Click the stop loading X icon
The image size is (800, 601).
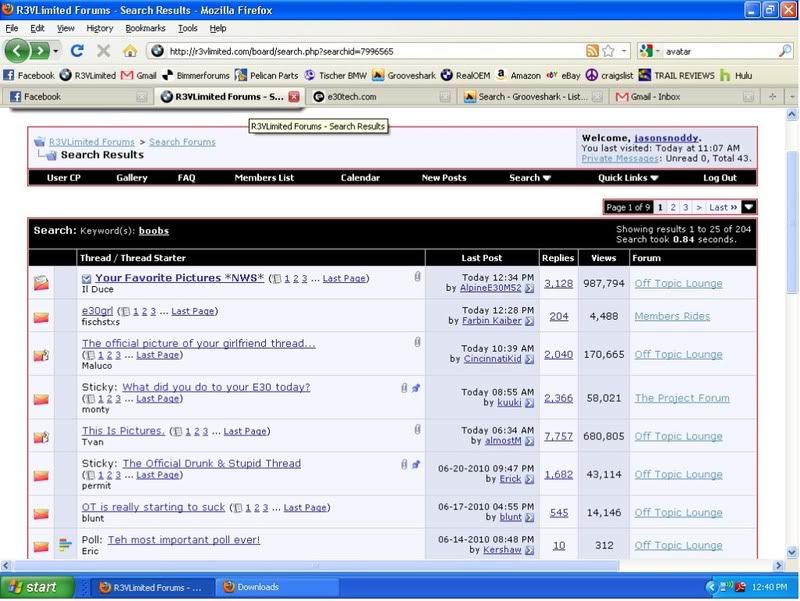104,51
